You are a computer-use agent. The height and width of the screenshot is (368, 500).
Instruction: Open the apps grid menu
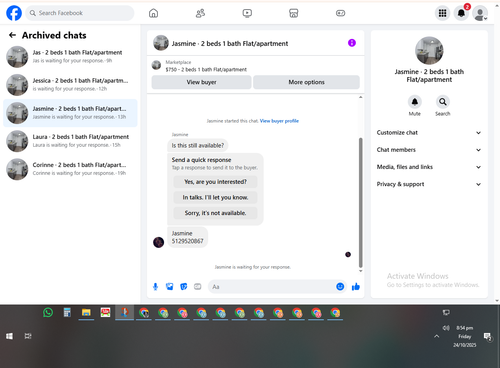[x=442, y=13]
